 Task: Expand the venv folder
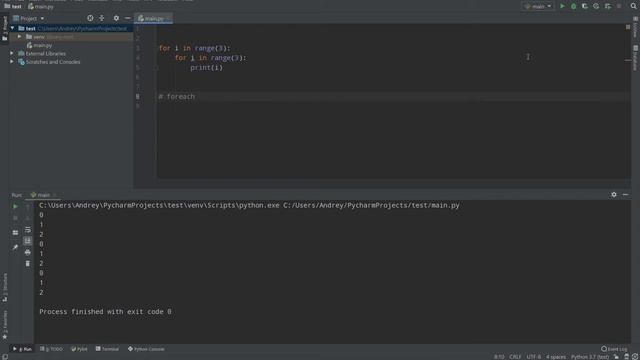tap(19, 37)
